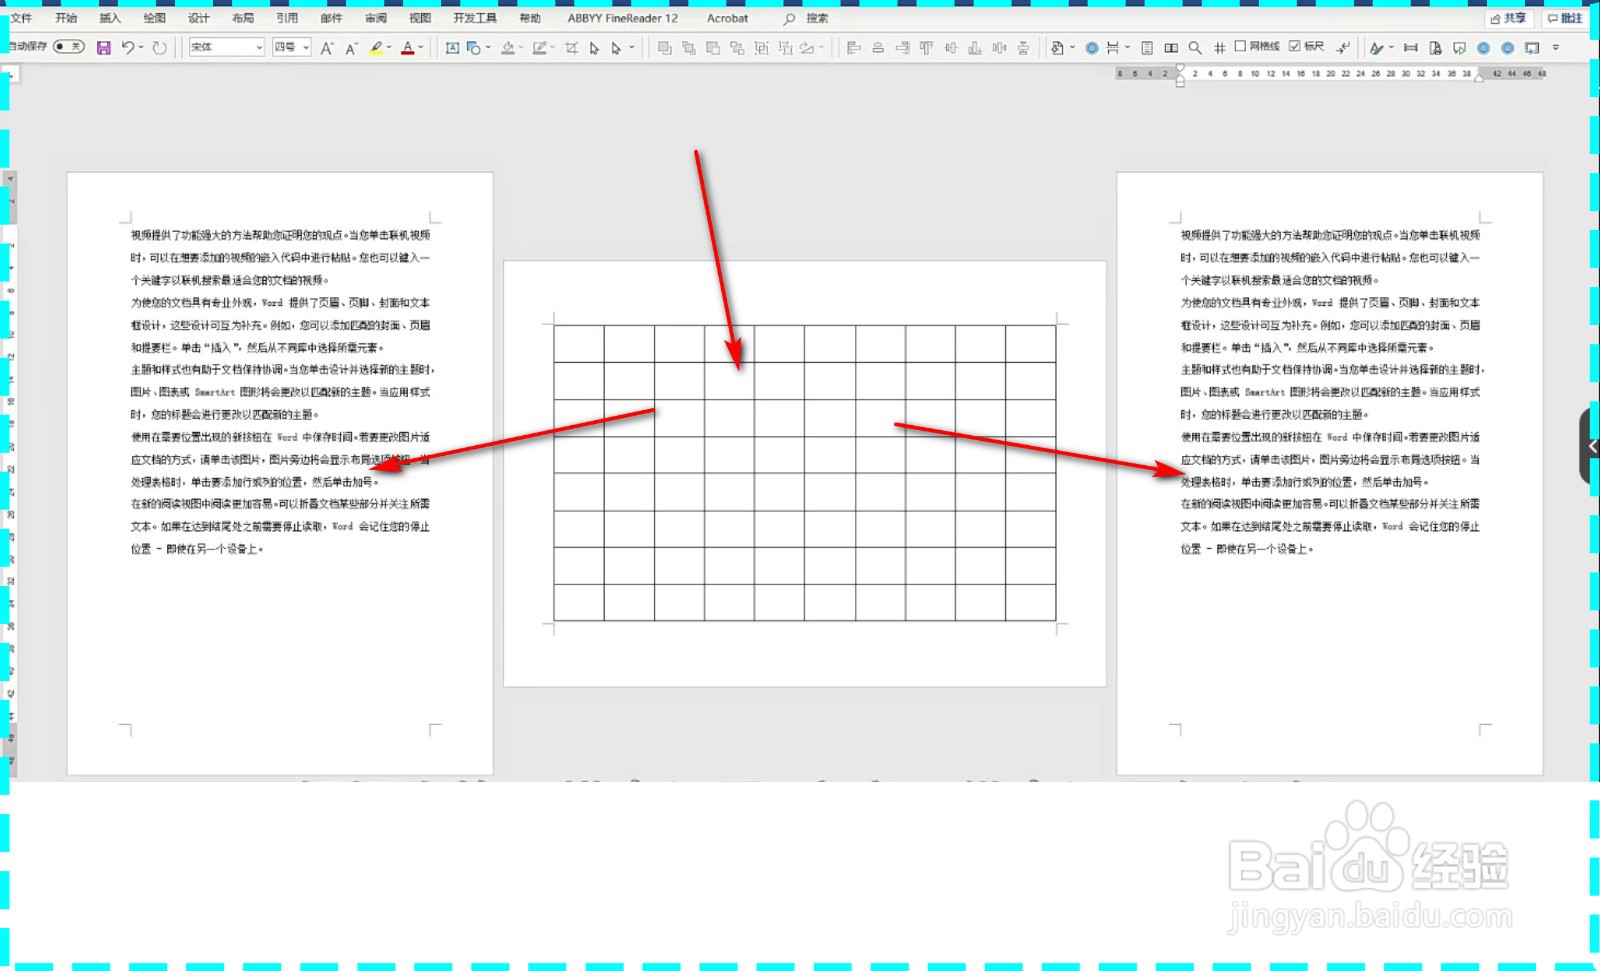Click the table on the landscape page
This screenshot has width=1600, height=971.
pos(805,472)
